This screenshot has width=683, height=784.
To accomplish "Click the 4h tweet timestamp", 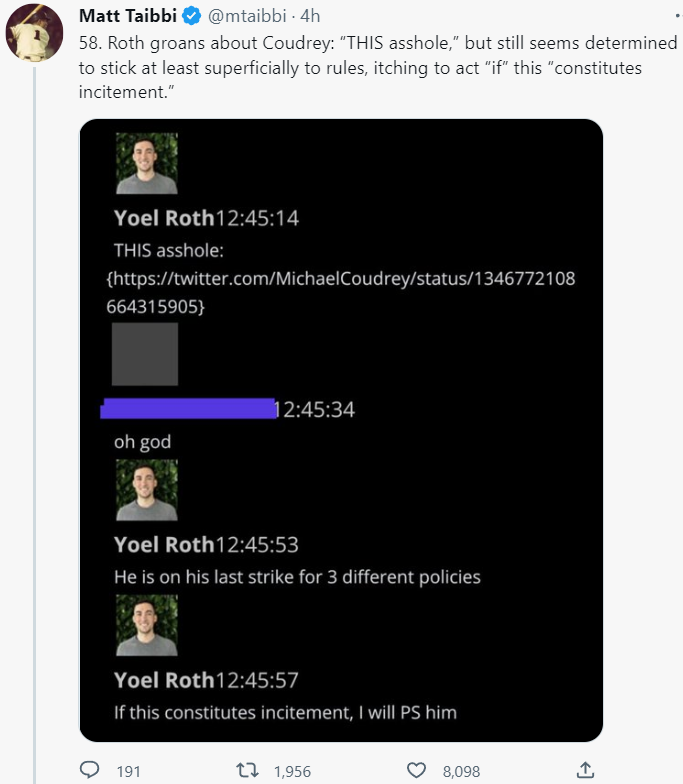I will (x=310, y=17).
